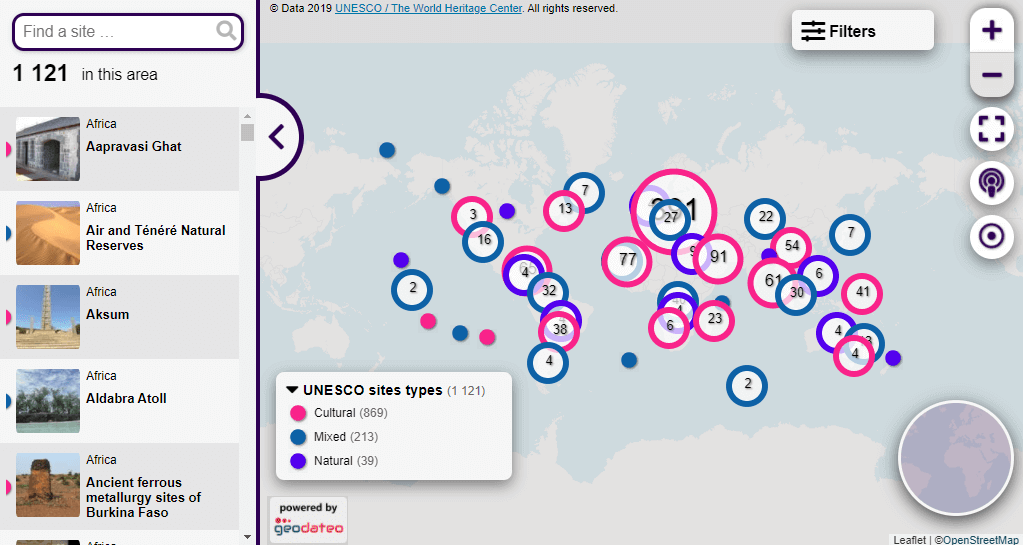Click the cluster marker labeled 54

(791, 247)
